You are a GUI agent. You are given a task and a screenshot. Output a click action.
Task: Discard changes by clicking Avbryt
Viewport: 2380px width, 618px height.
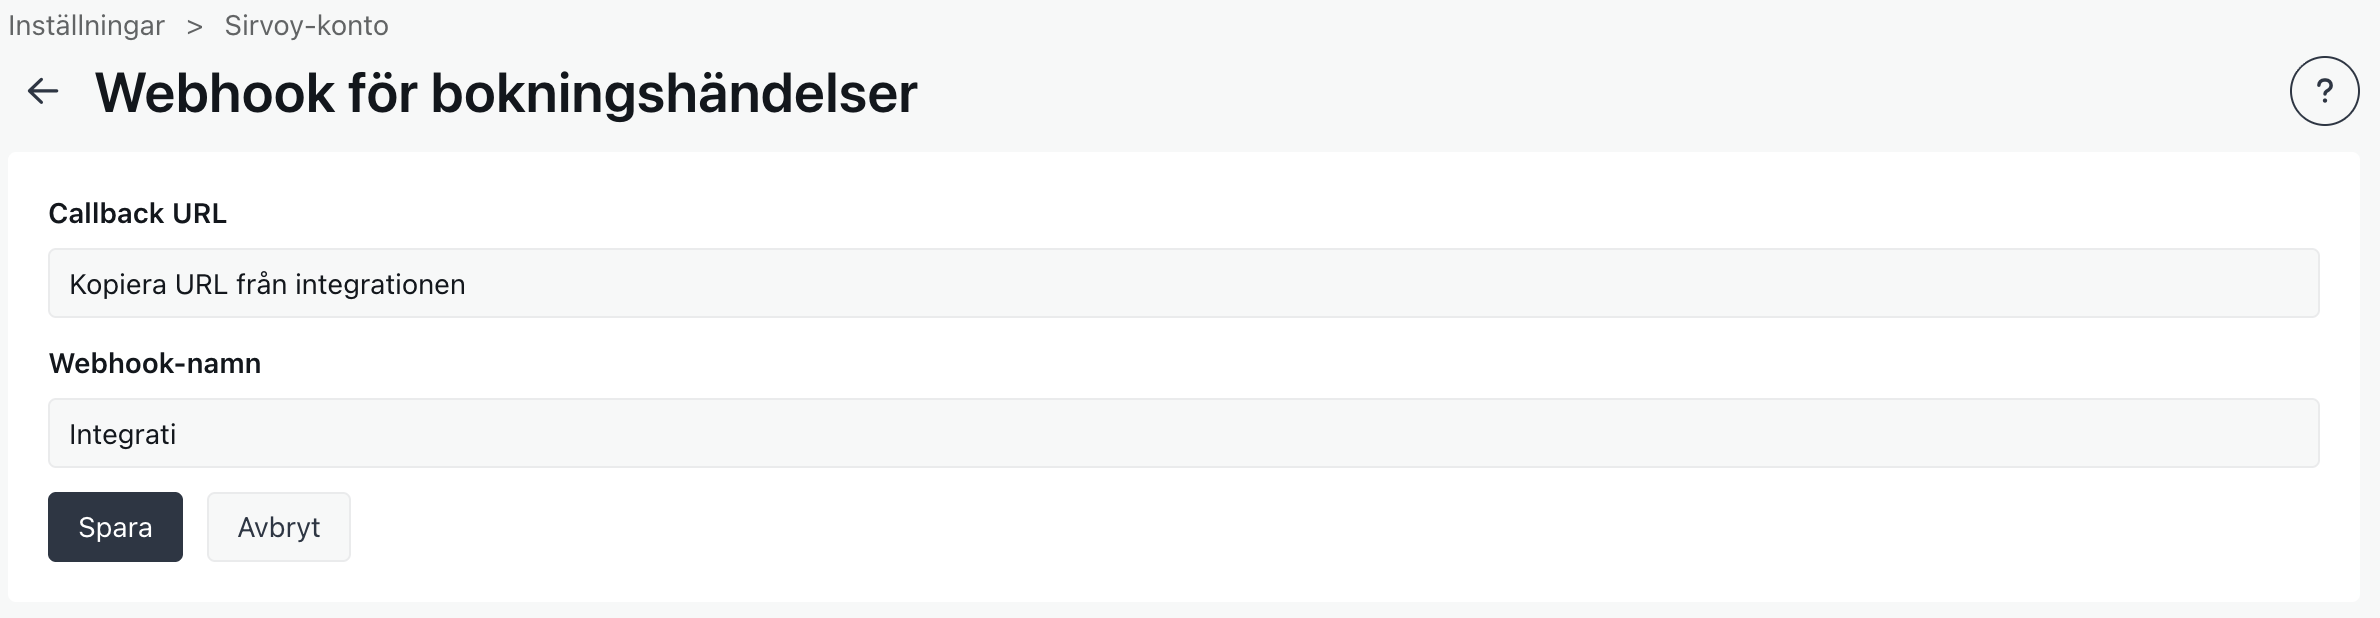[278, 527]
